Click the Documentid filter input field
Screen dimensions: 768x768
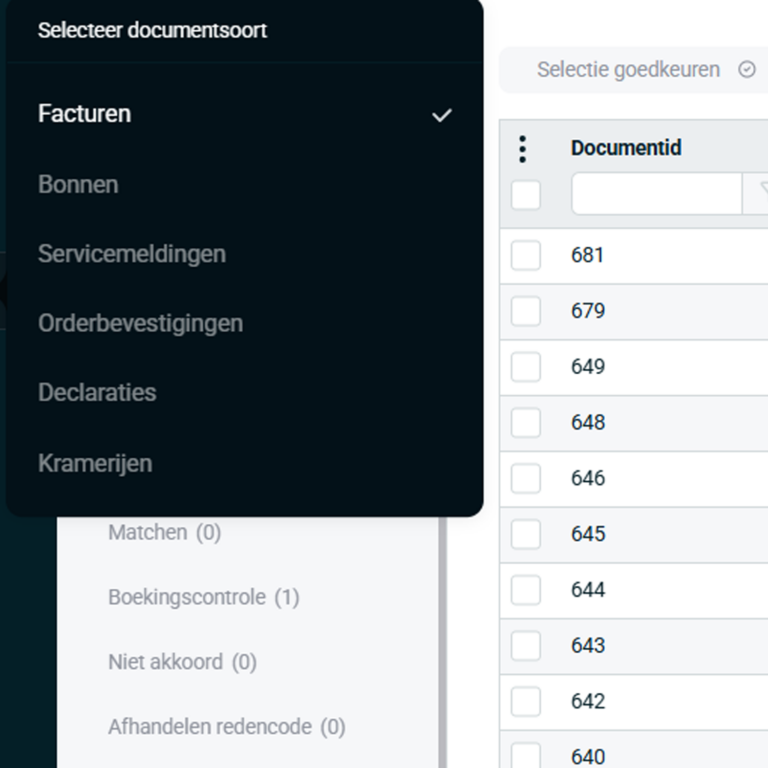point(656,194)
